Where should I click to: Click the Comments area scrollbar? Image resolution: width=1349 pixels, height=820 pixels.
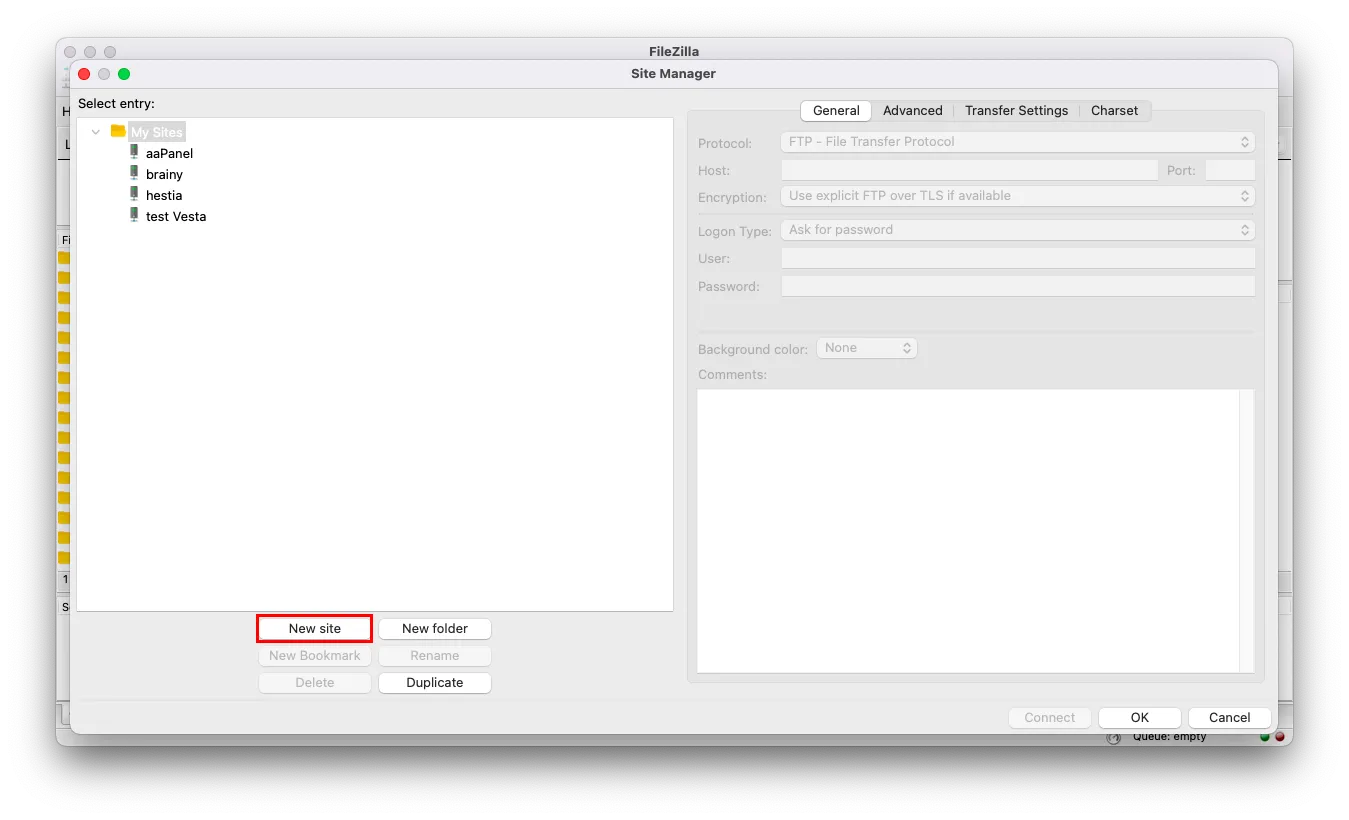1246,531
